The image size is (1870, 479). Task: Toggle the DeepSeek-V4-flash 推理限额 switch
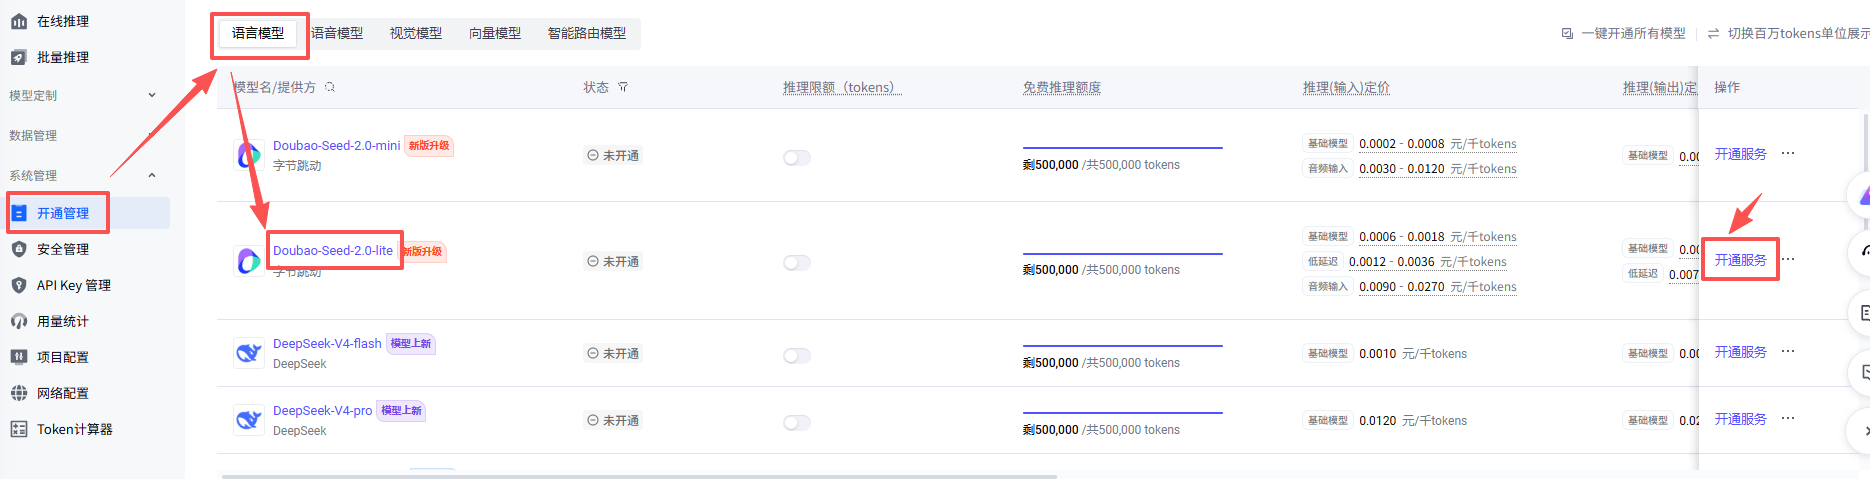coord(797,355)
